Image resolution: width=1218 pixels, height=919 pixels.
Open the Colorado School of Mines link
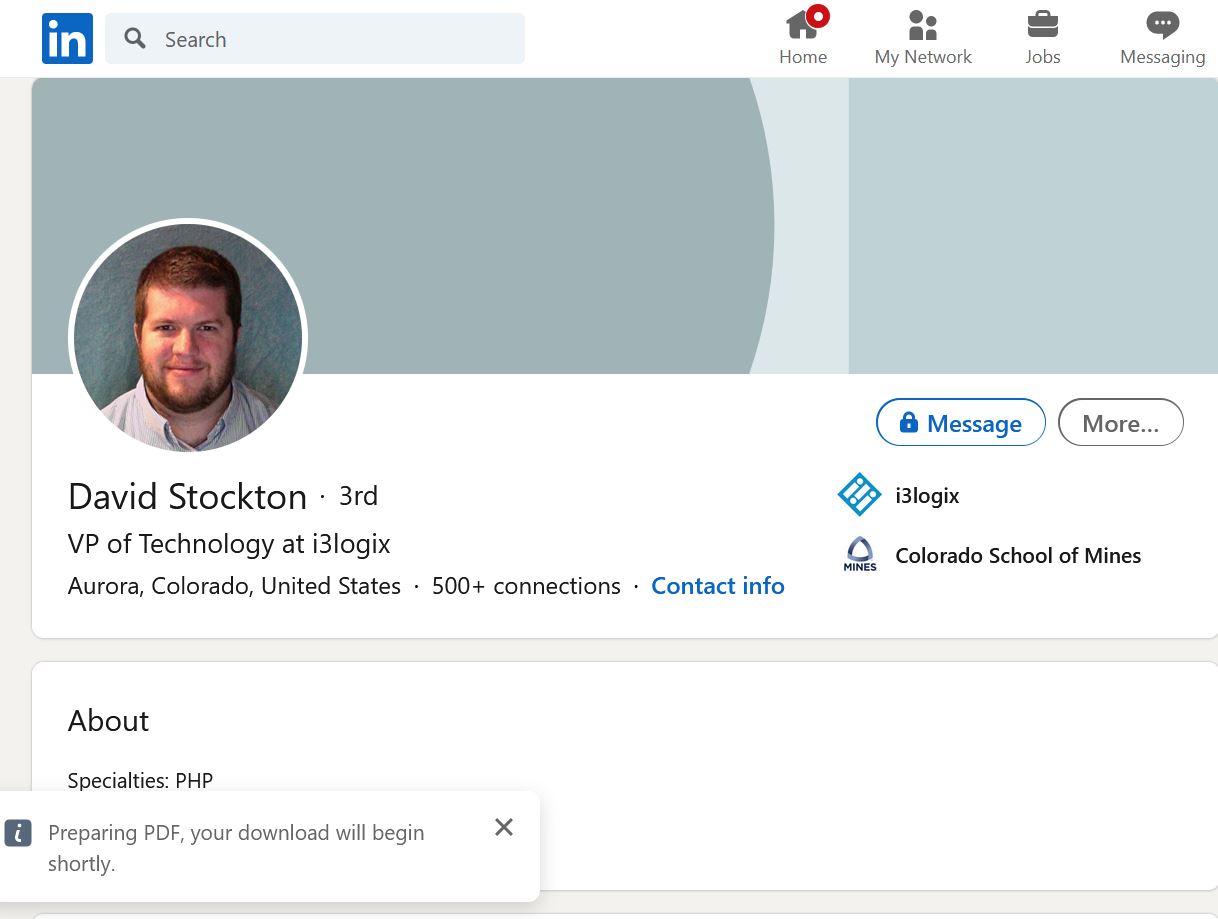(x=1017, y=556)
